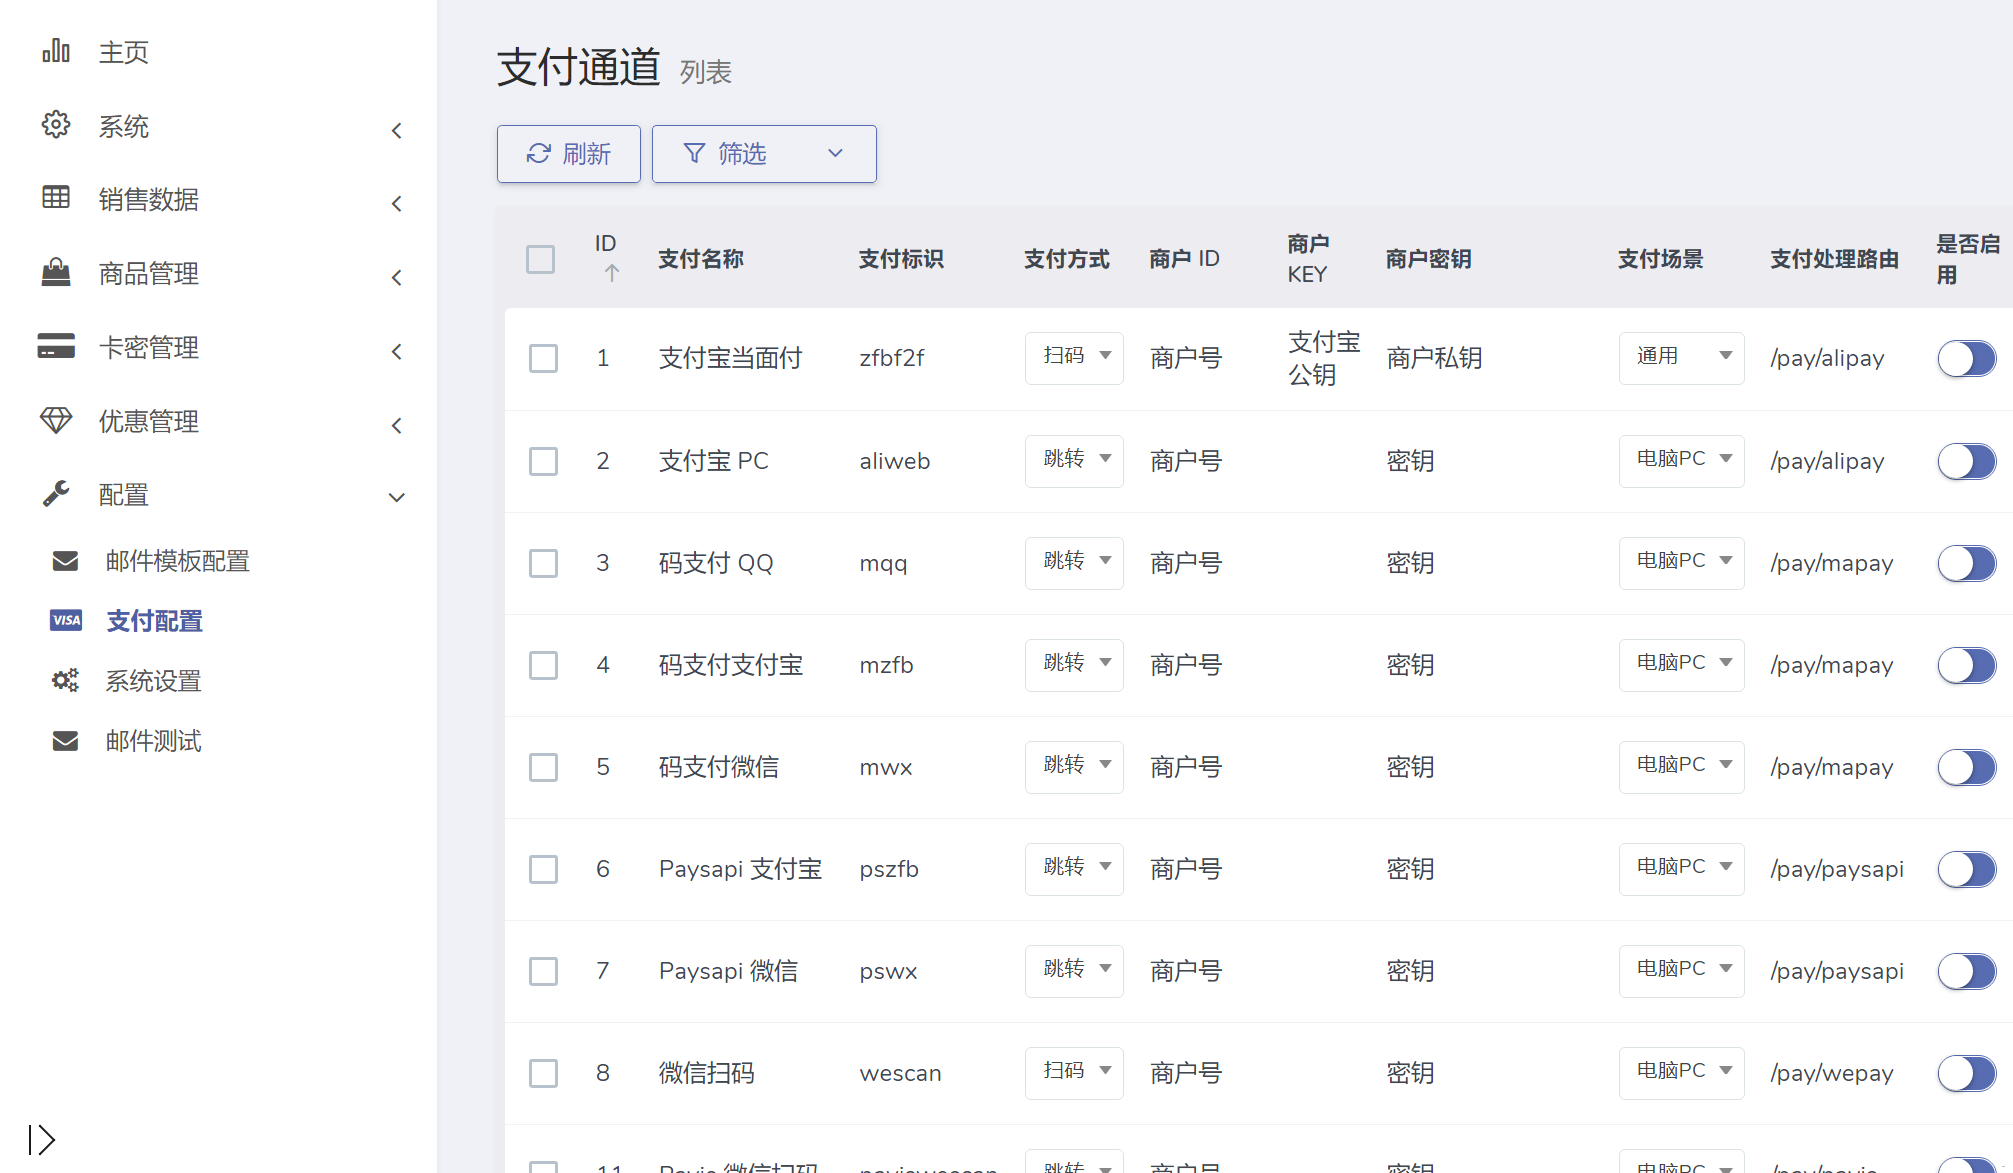Select the 销售数据 table icon
Screen dimensions: 2013x1173
click(56, 199)
